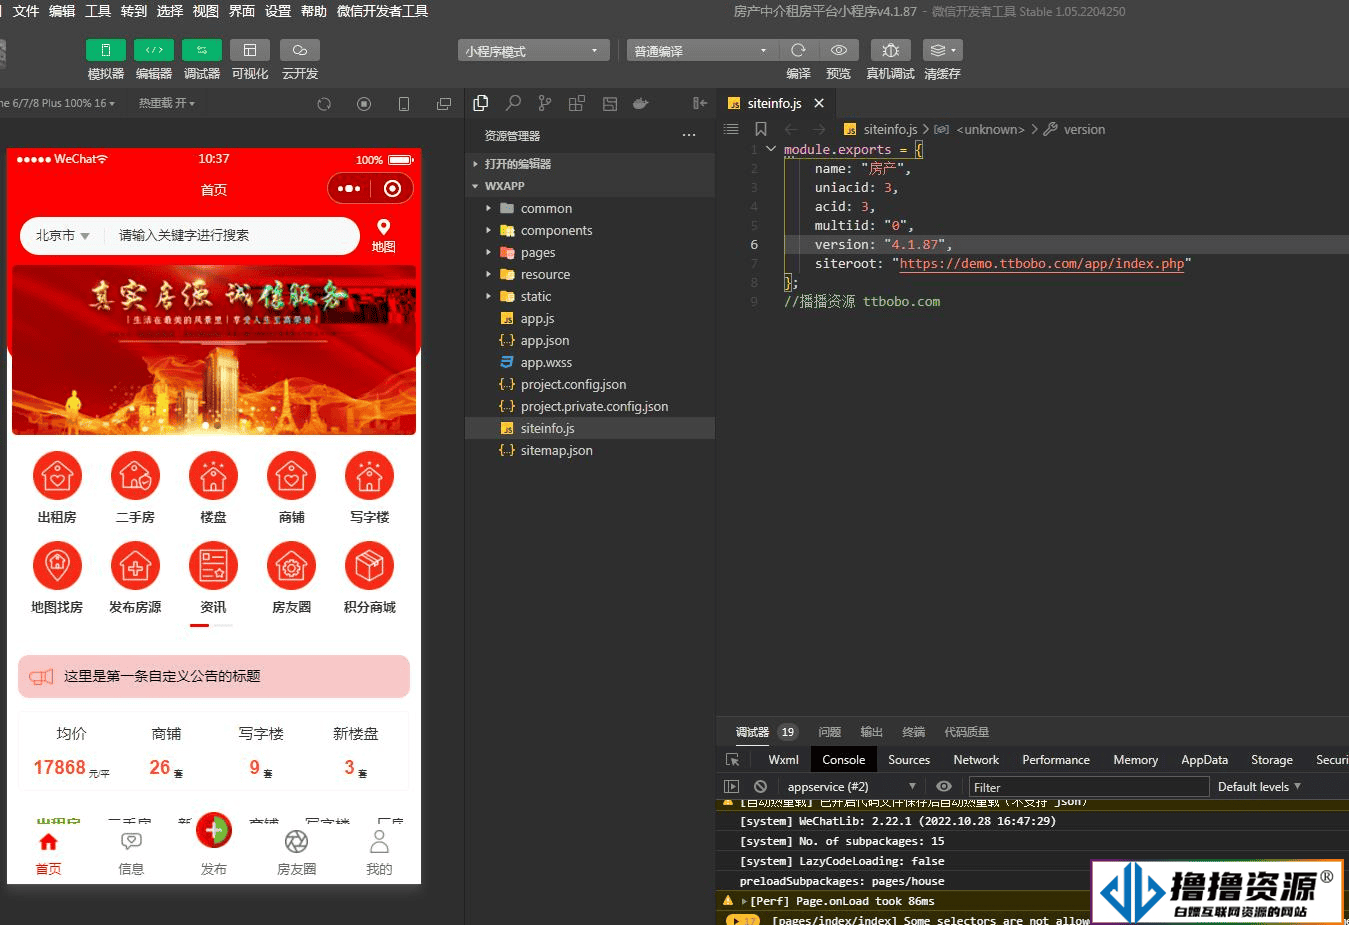Open the 北京市 city selector
This screenshot has height=925, width=1349.
pyautogui.click(x=62, y=236)
